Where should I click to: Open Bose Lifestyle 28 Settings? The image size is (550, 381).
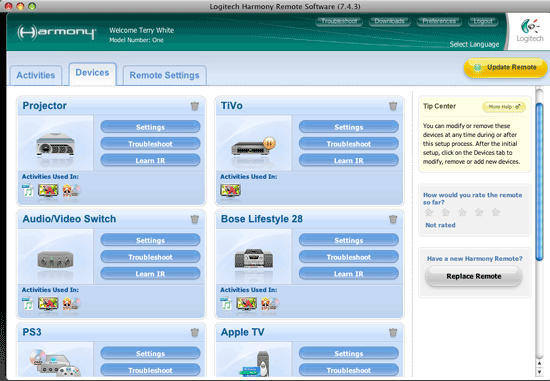(x=349, y=240)
